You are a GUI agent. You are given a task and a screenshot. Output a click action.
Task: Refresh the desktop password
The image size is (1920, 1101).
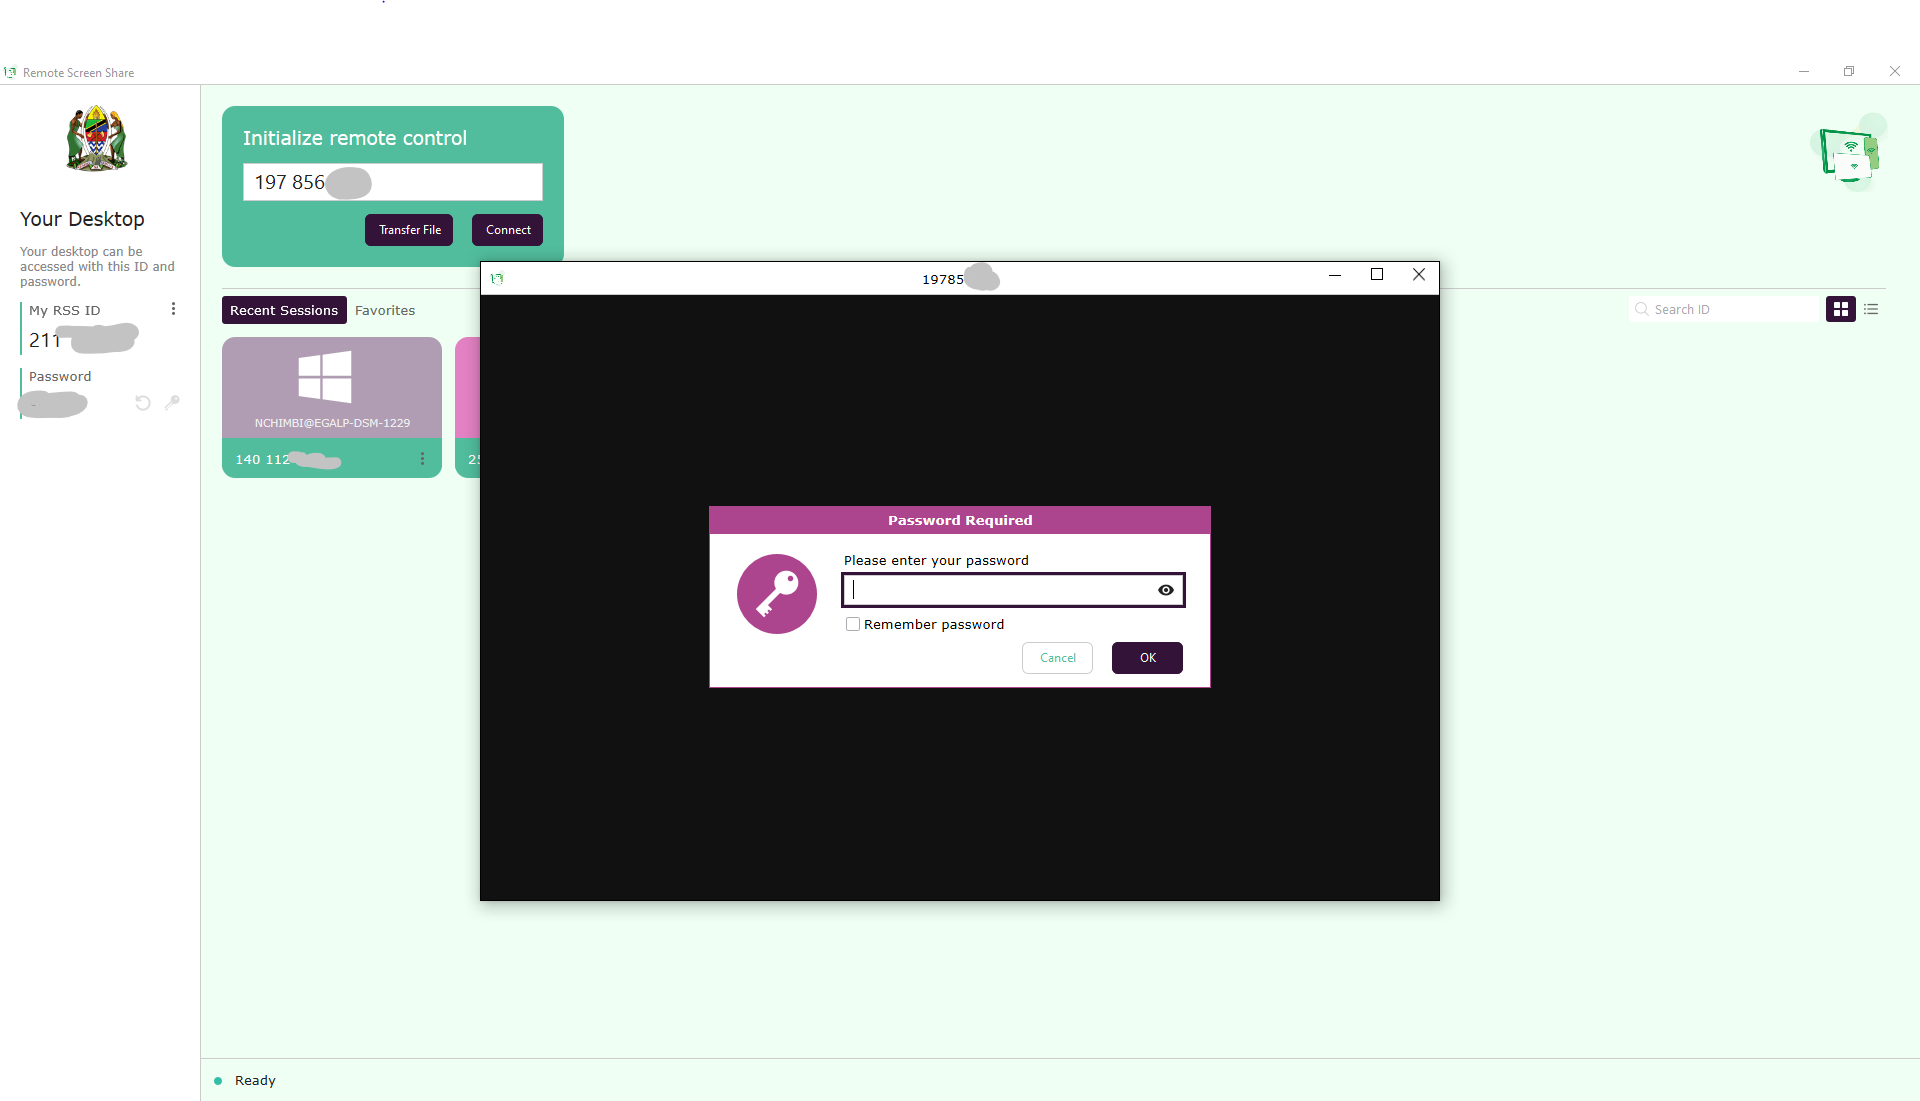point(143,403)
